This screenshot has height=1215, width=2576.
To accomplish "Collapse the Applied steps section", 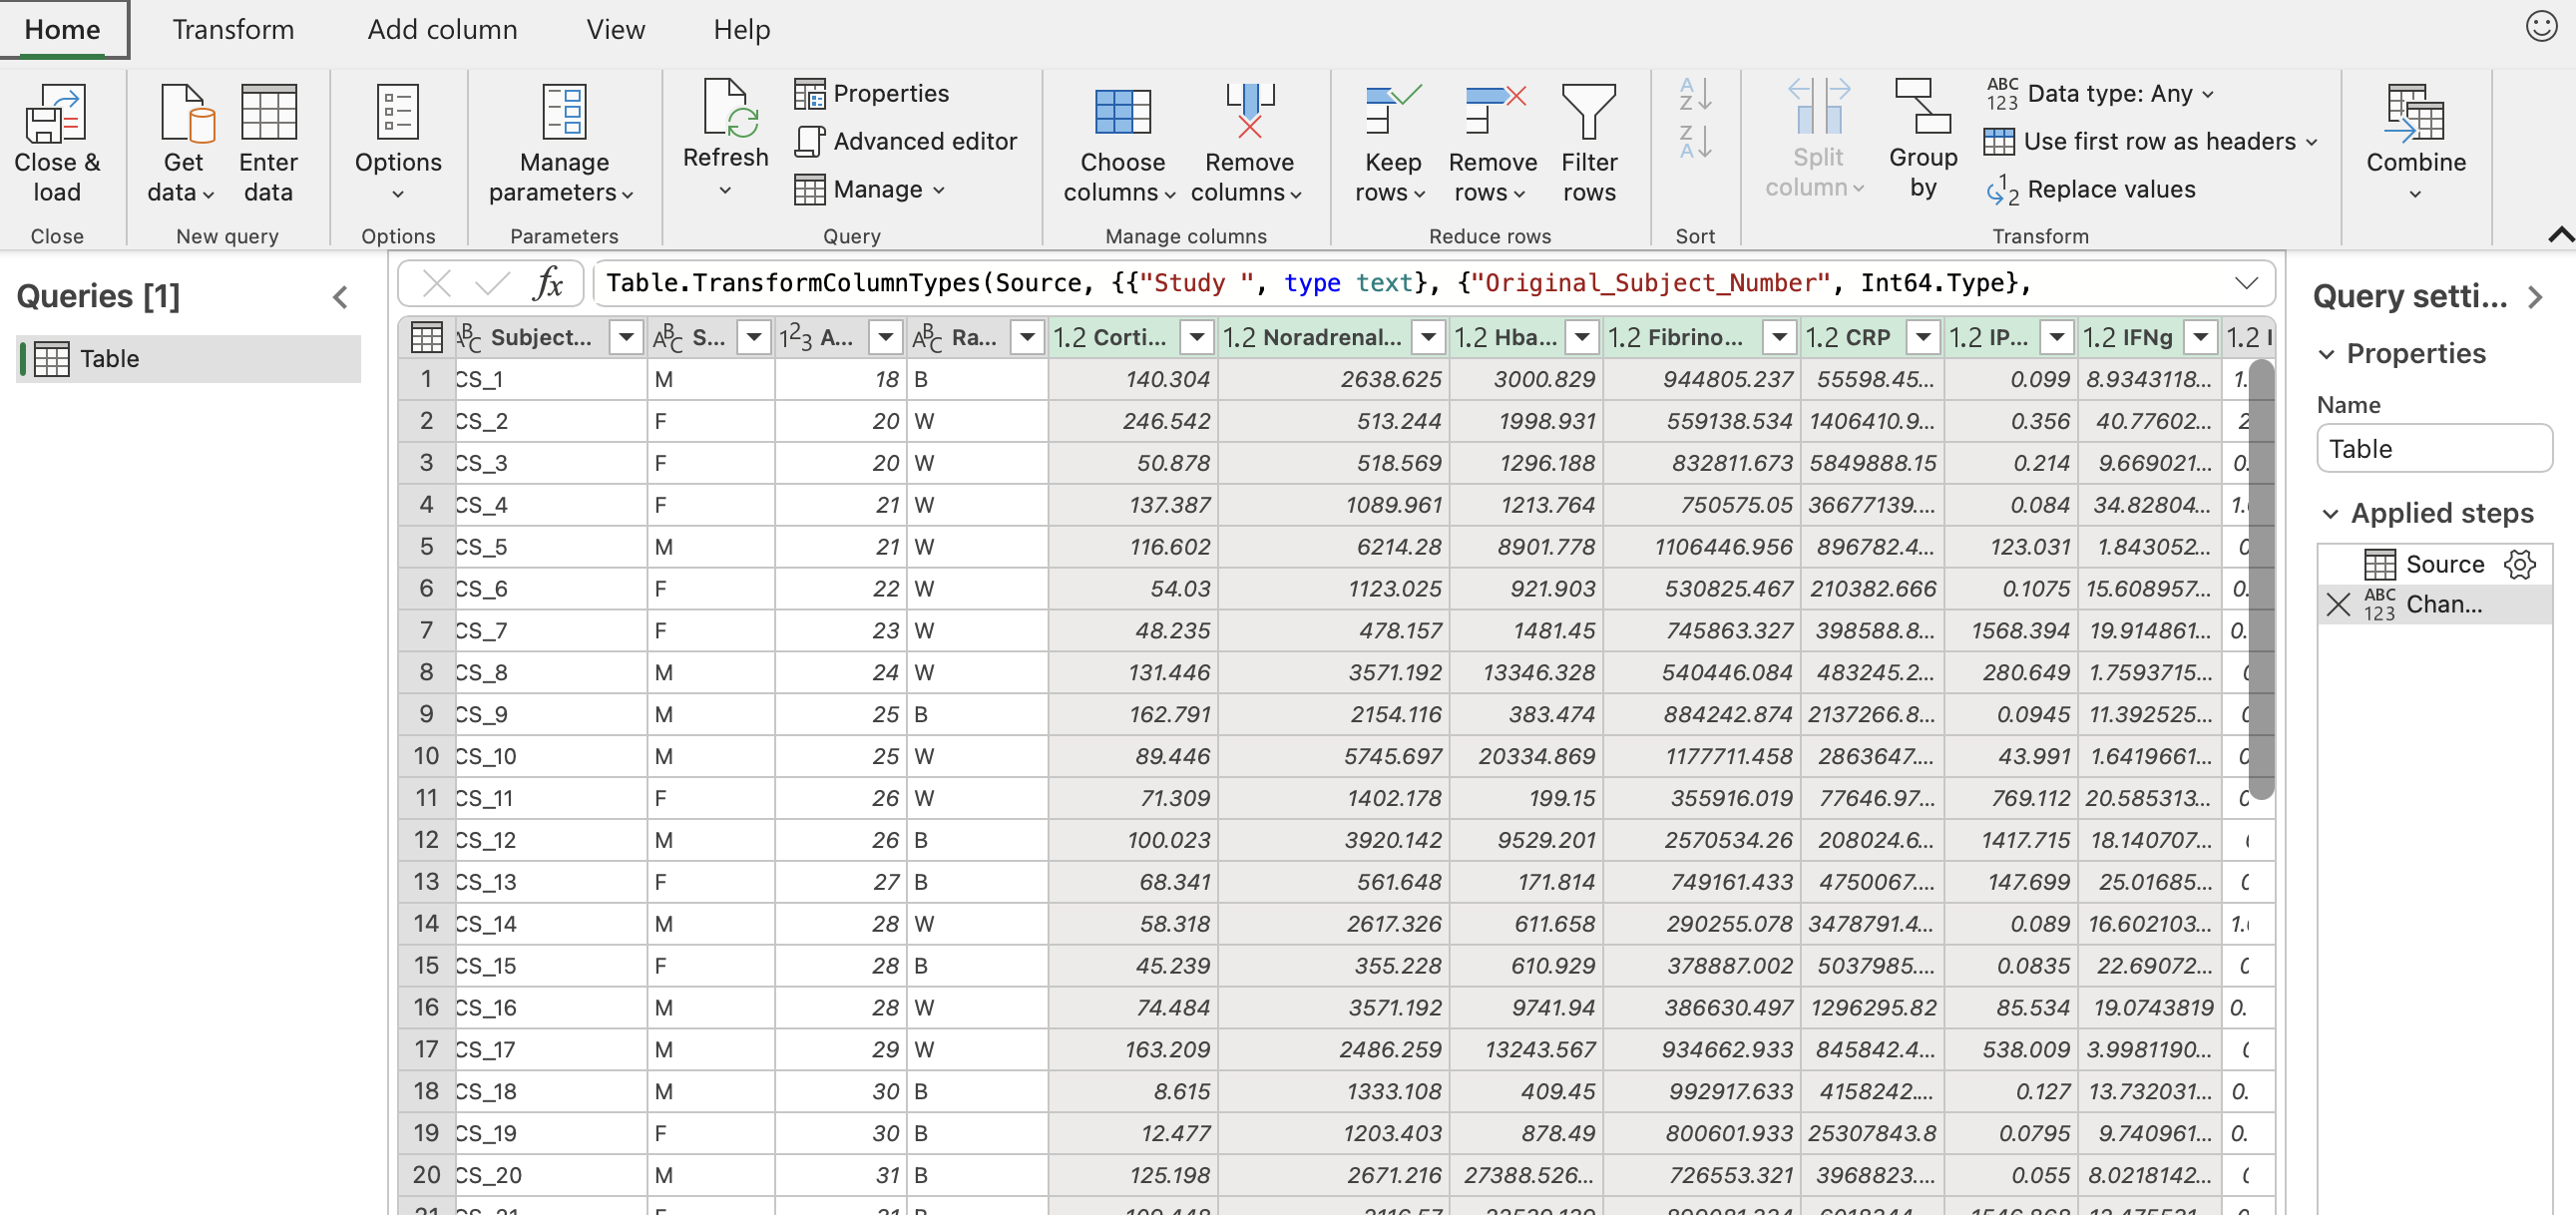I will (x=2330, y=514).
